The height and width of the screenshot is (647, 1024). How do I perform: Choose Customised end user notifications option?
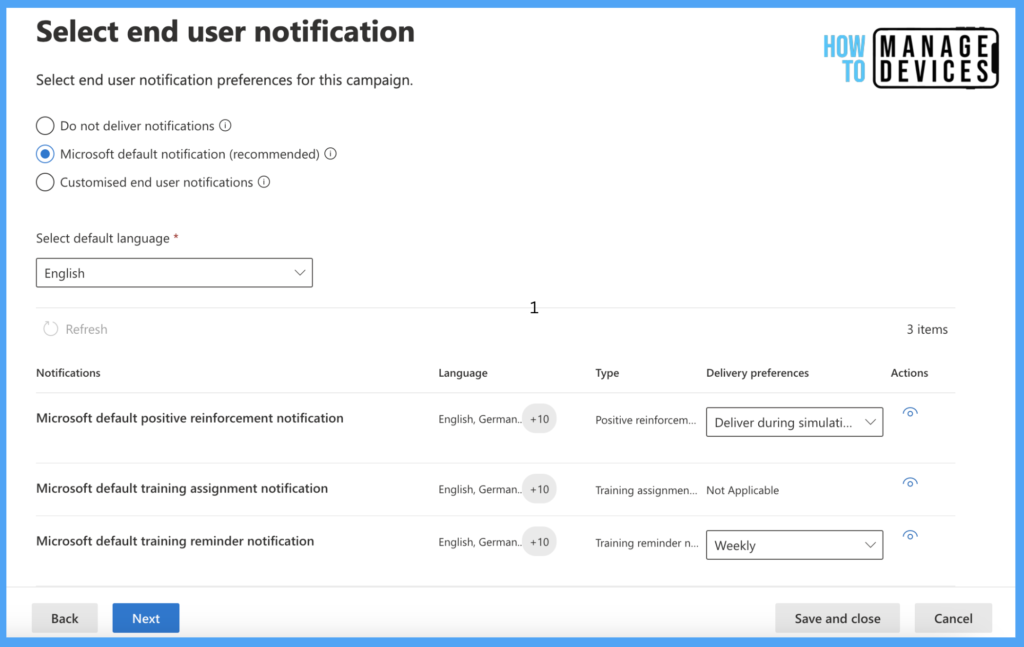point(45,182)
